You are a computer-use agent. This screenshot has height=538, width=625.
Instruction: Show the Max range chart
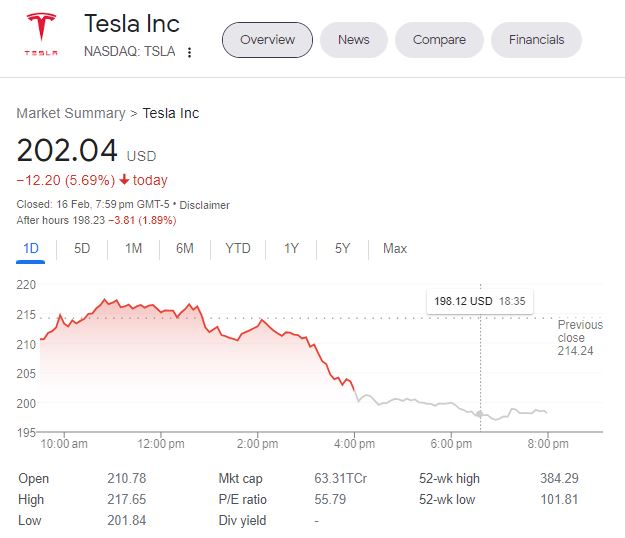(395, 249)
